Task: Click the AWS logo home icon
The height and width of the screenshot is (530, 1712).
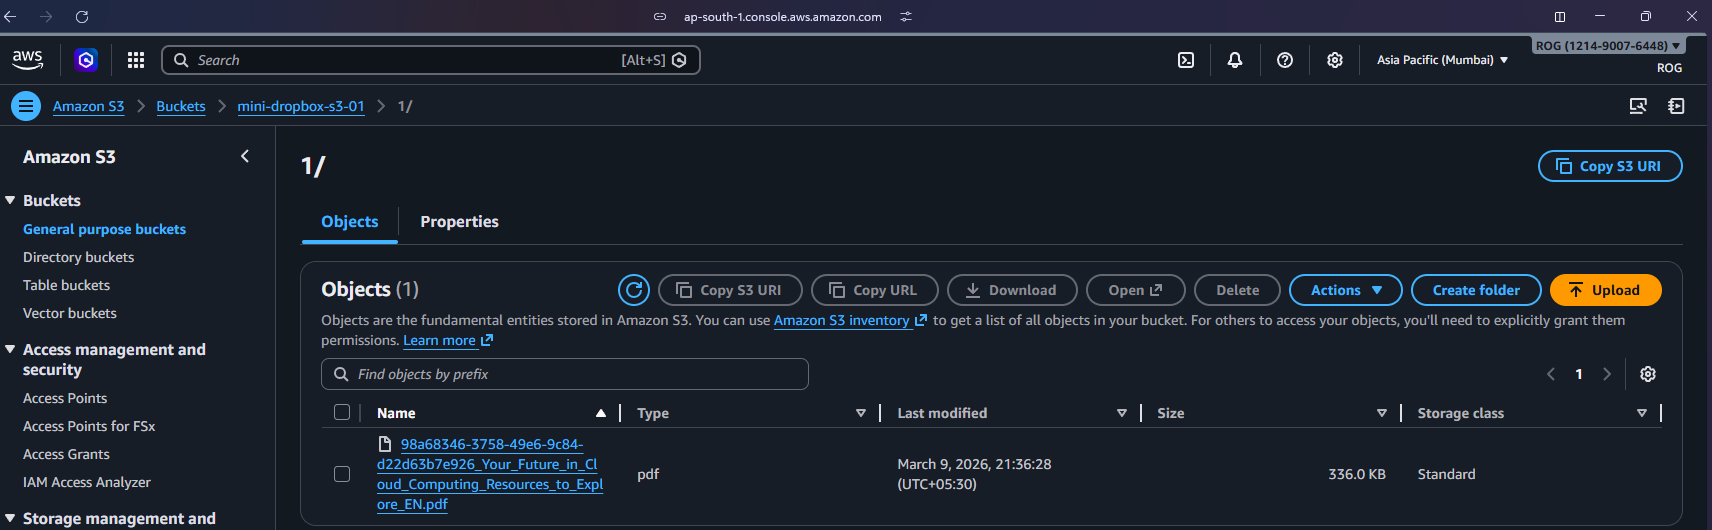Action: tap(28, 60)
